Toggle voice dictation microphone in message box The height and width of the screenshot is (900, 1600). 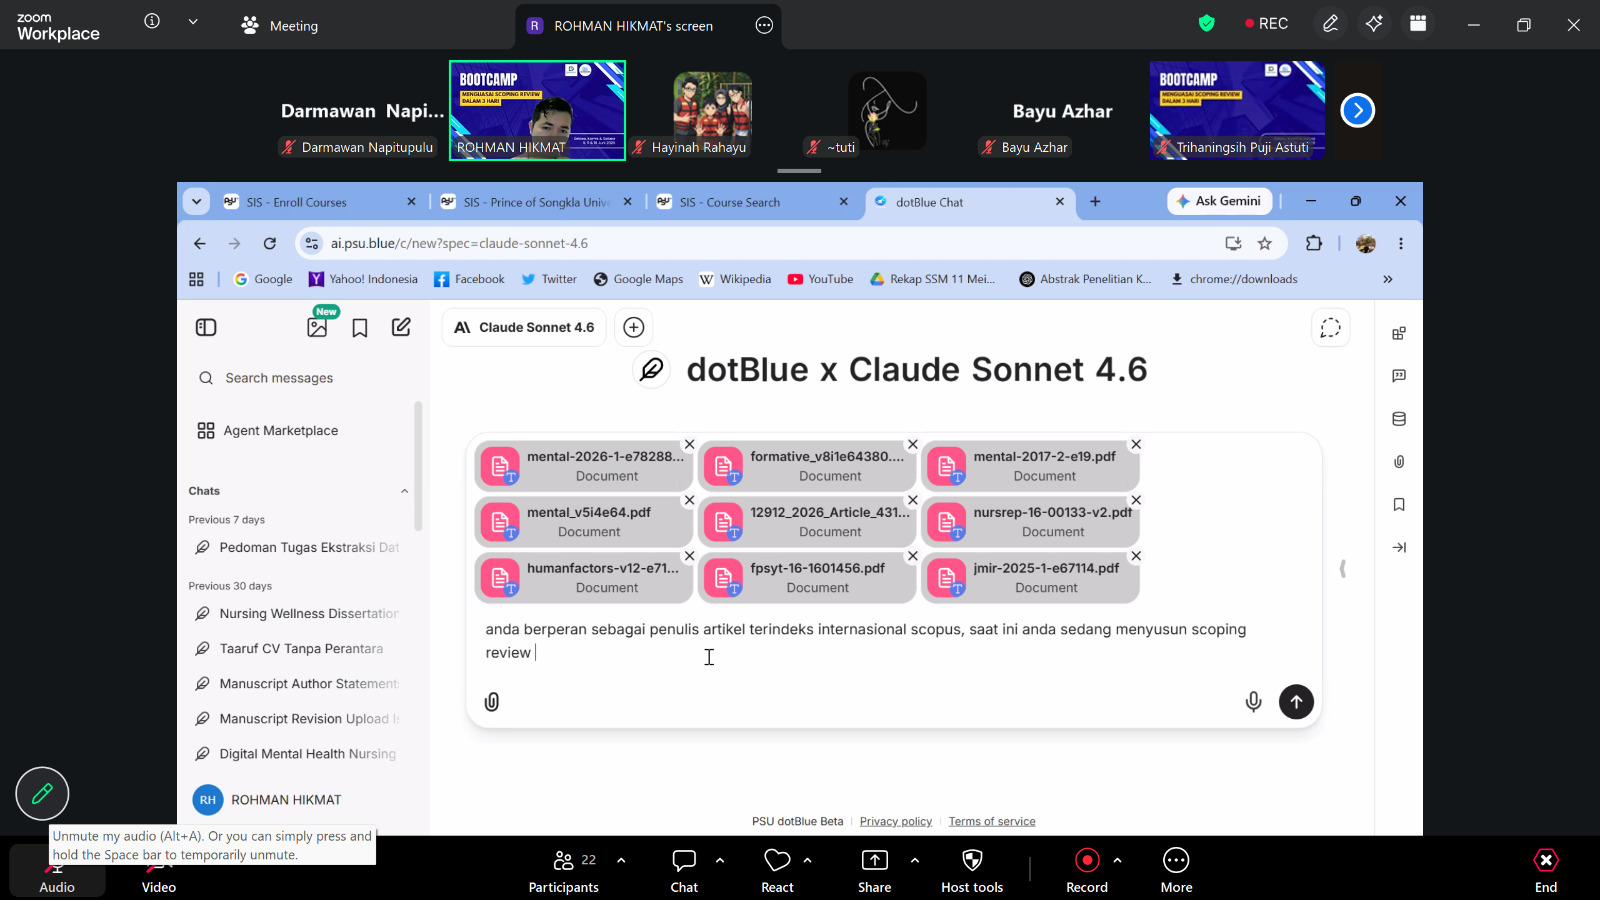(1253, 702)
